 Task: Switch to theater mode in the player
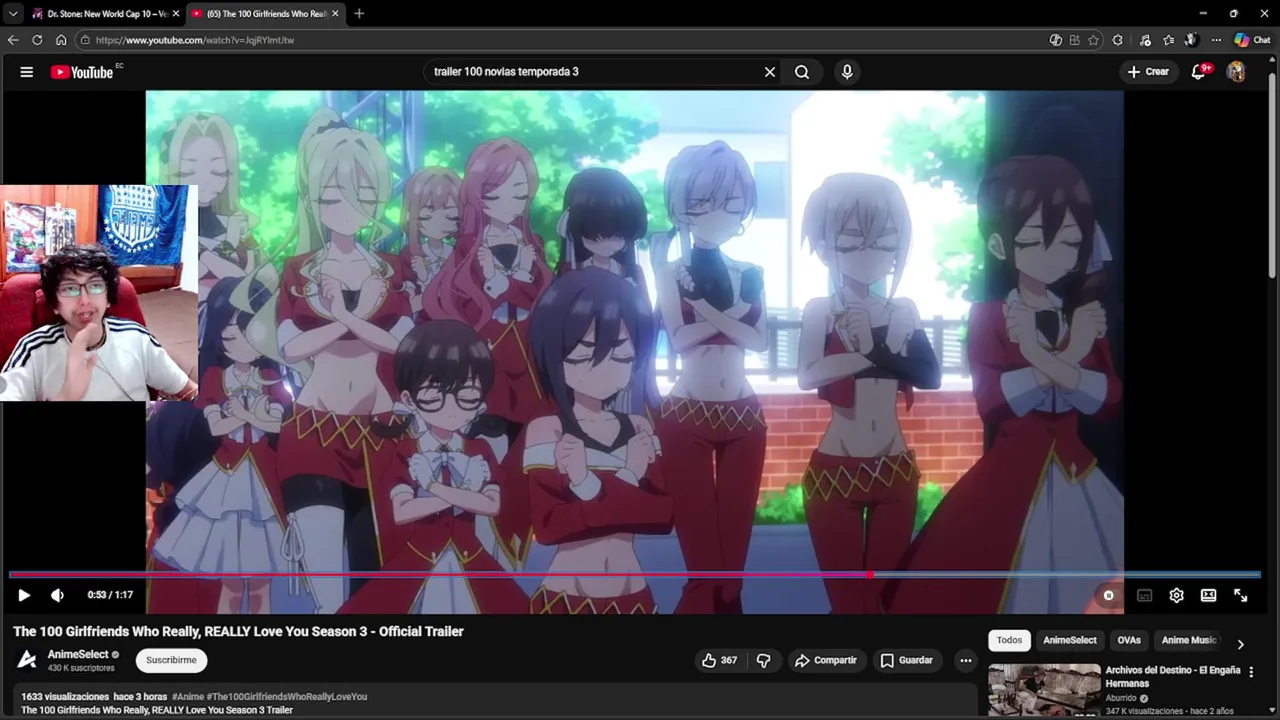pos(1208,595)
